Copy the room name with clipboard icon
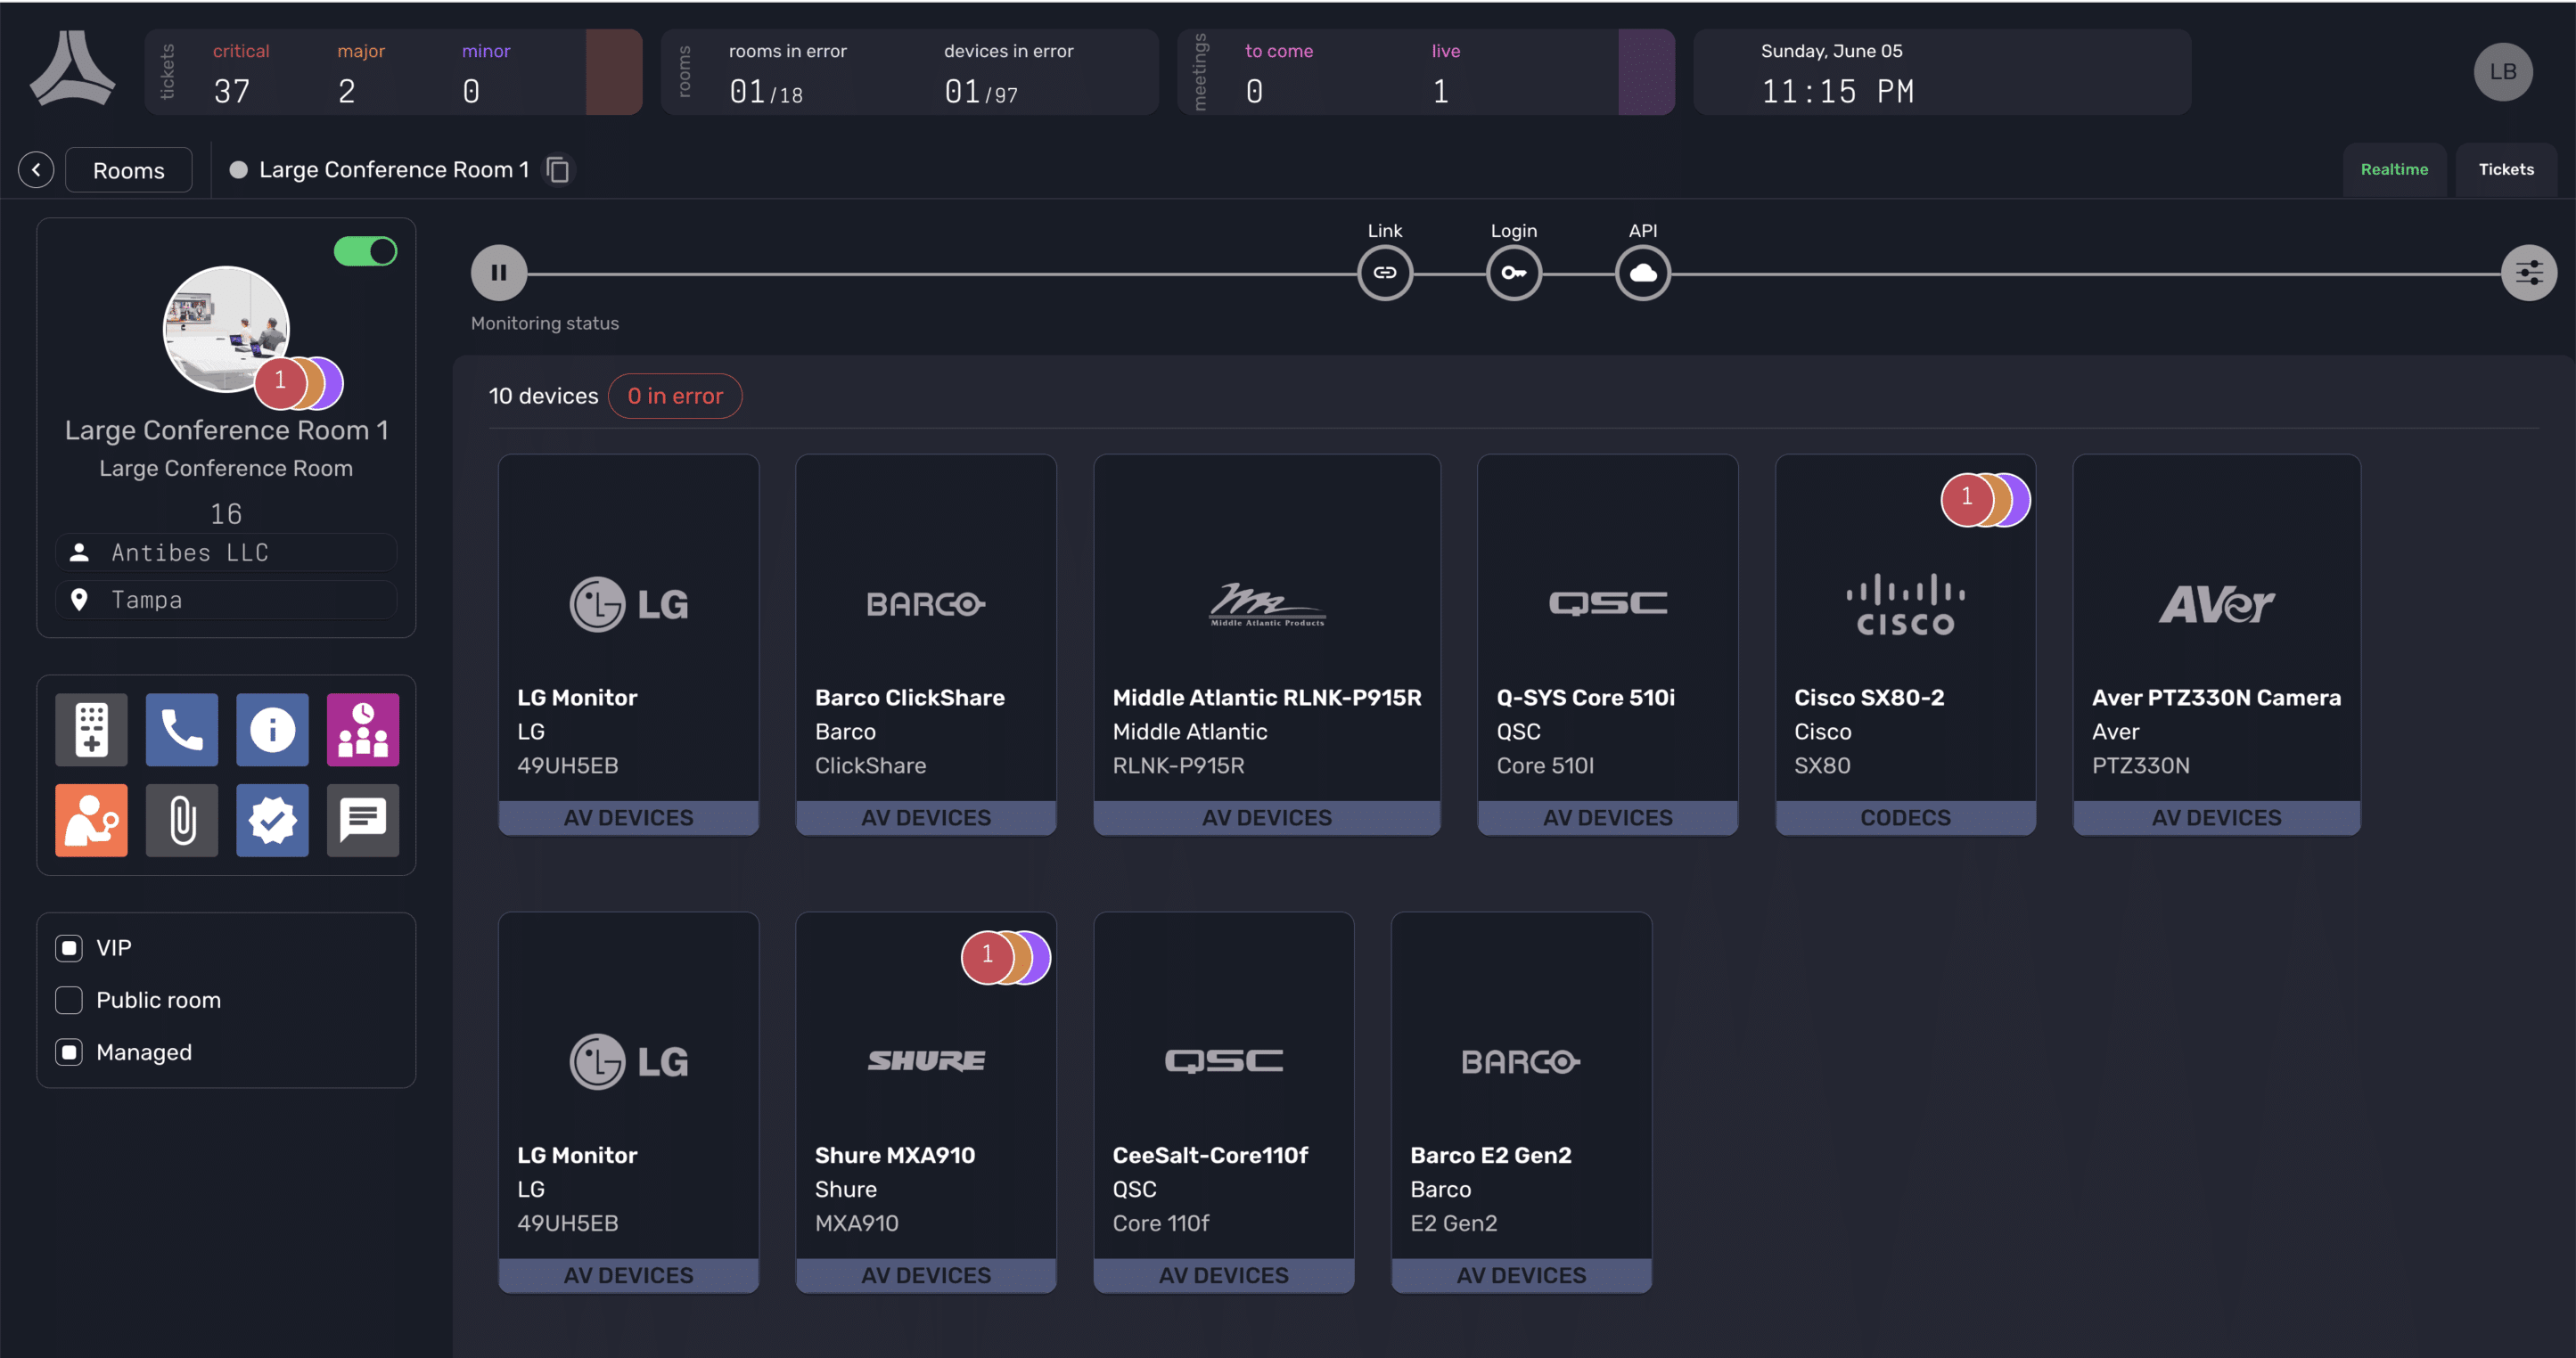The height and width of the screenshot is (1358, 2576). click(558, 170)
